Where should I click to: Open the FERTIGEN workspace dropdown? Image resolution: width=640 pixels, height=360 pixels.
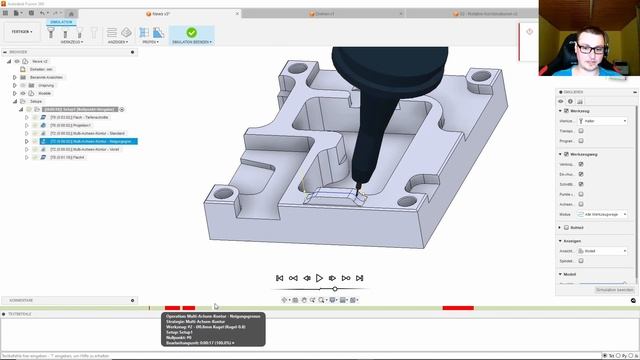(22, 31)
